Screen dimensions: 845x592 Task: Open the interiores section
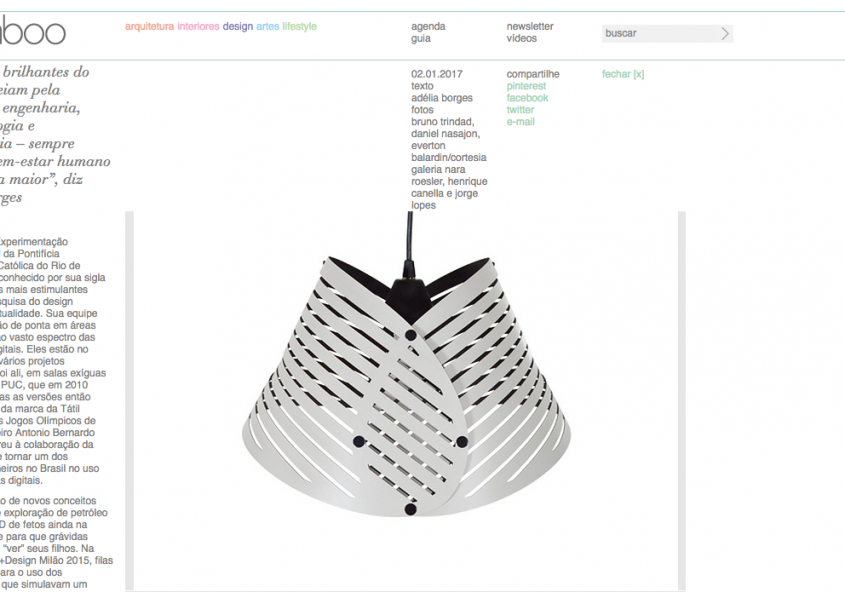(198, 26)
